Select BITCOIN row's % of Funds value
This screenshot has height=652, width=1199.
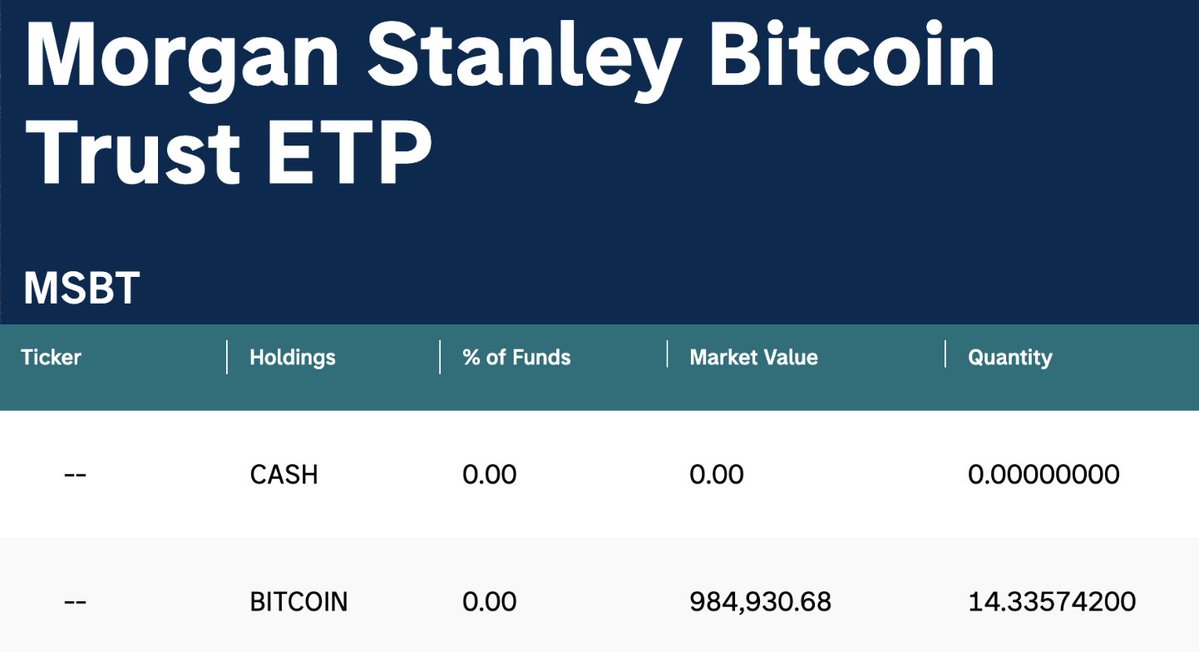tap(489, 602)
